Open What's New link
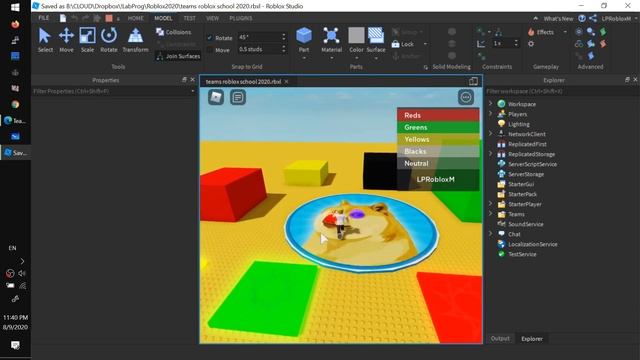 tap(558, 19)
